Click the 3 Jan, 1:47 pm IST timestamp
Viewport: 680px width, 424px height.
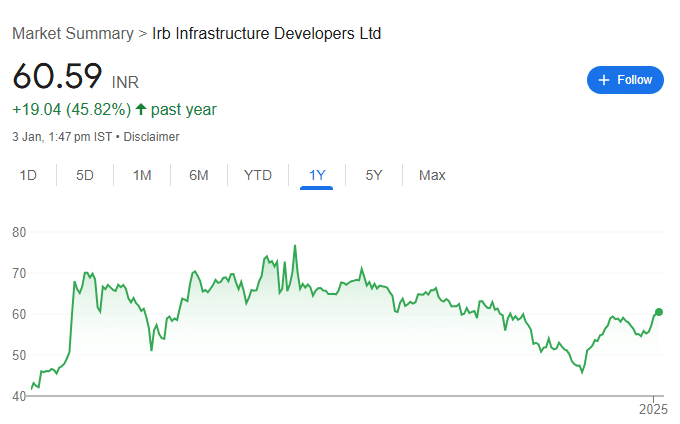point(62,137)
